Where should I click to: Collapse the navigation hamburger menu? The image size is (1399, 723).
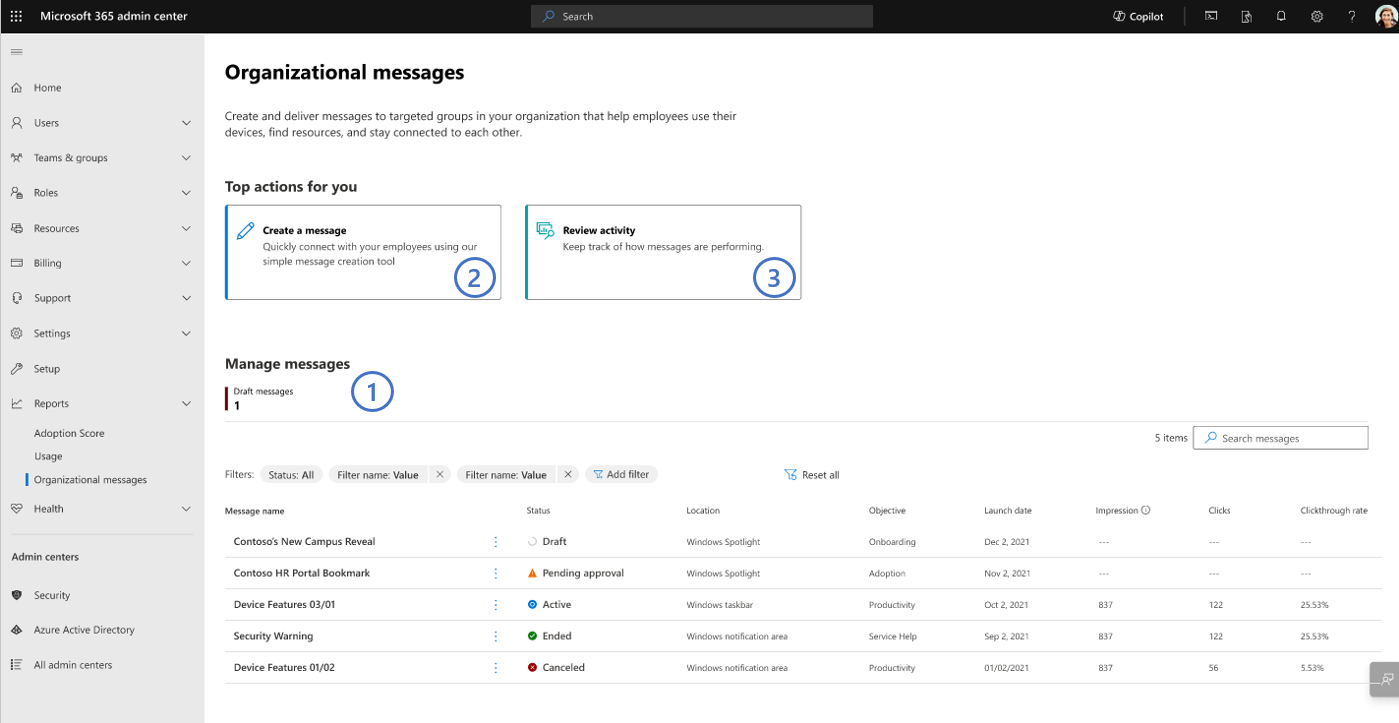[x=16, y=52]
